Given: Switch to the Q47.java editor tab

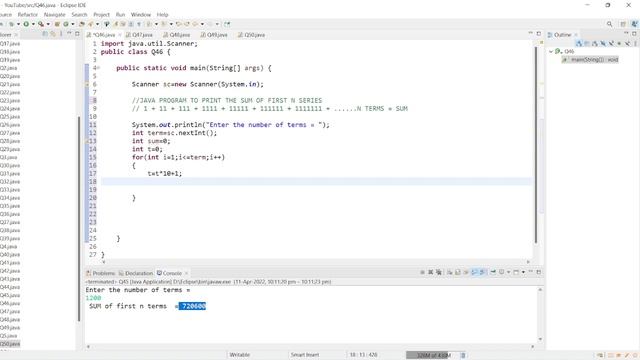Looking at the screenshot, I should point(139,35).
